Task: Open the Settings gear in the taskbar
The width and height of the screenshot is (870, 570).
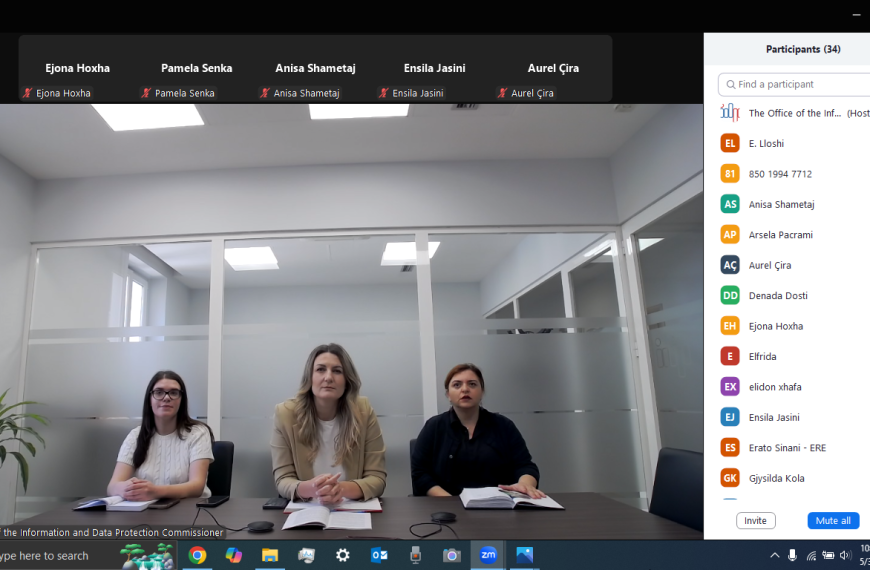Action: 343,555
